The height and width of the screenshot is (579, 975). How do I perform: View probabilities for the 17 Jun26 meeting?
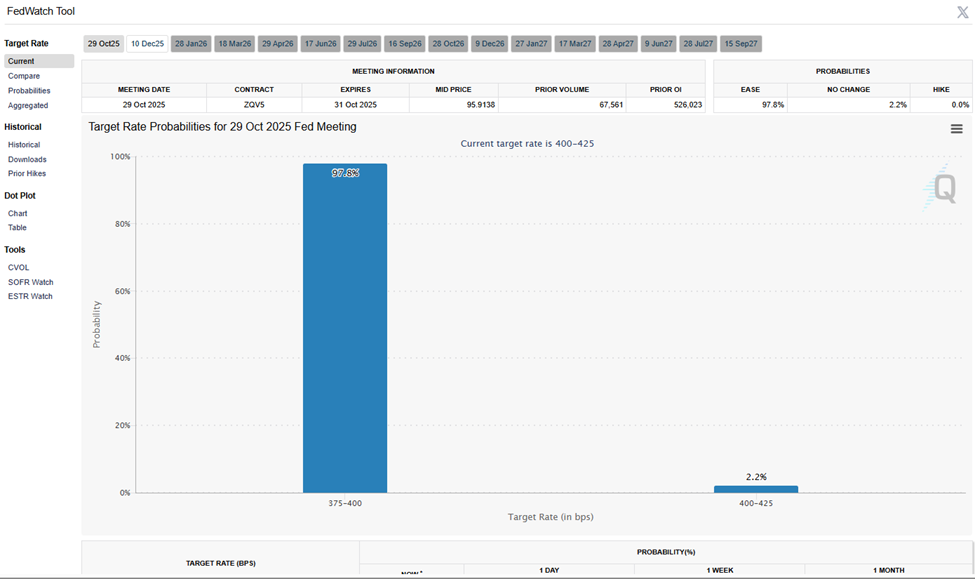coord(320,43)
